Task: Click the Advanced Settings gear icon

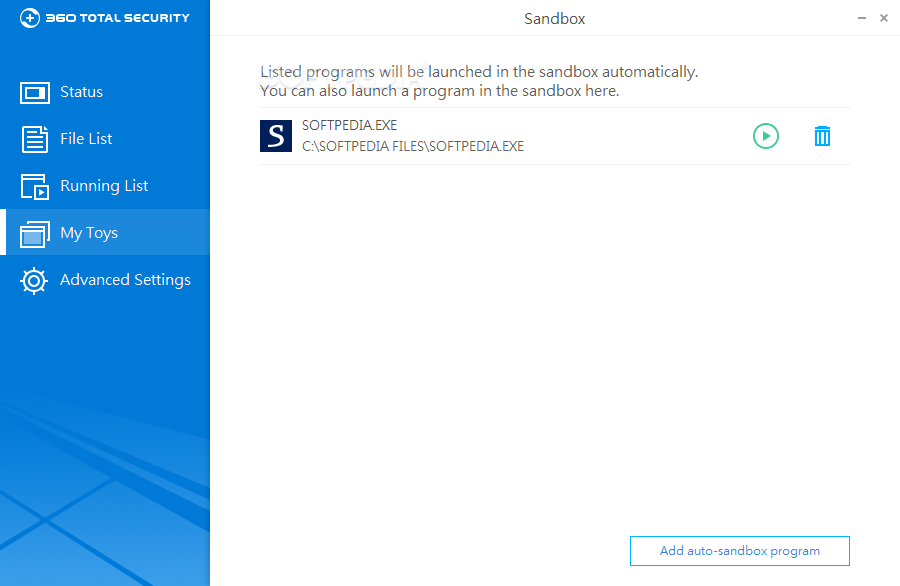Action: tap(34, 281)
